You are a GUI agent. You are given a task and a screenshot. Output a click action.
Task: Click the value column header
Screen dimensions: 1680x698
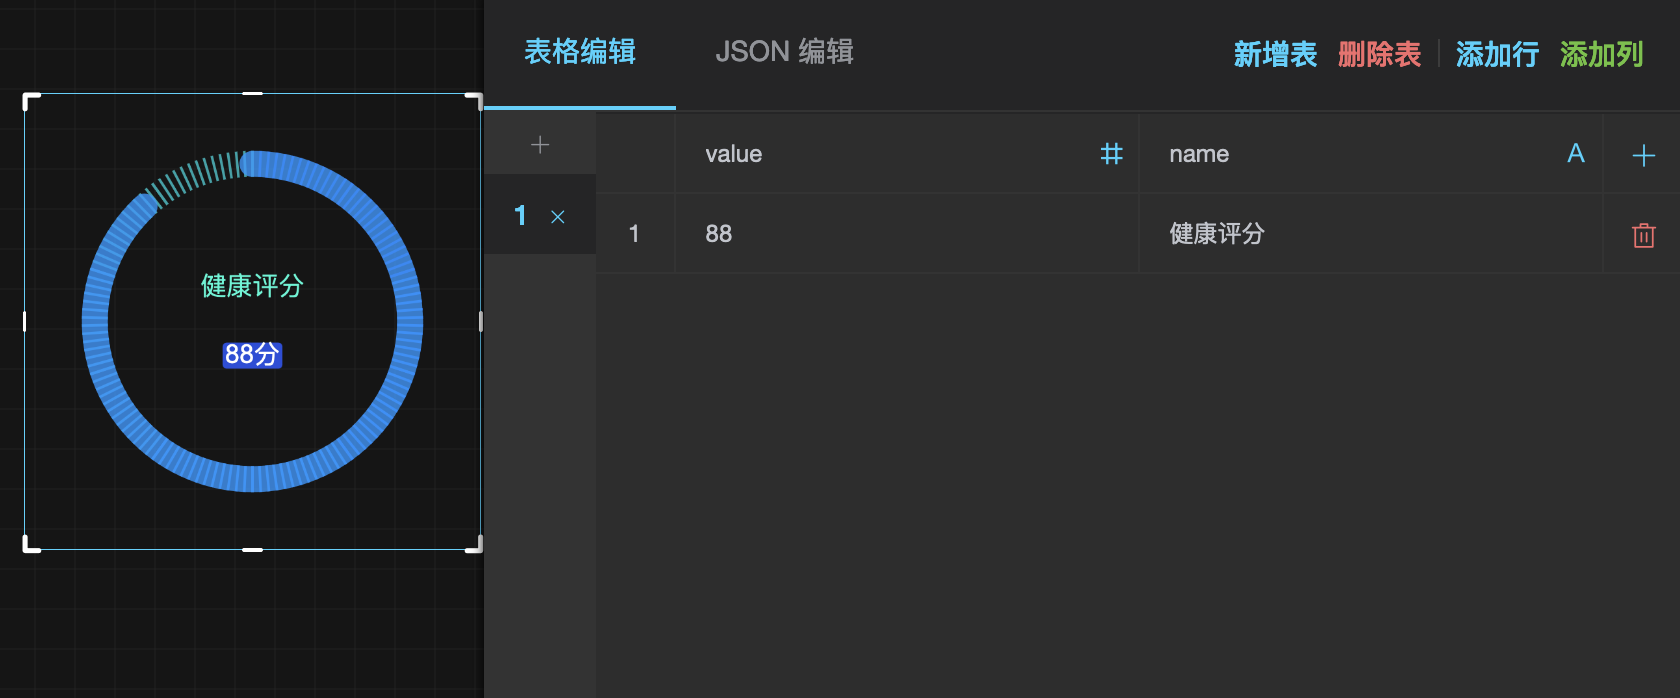(x=734, y=154)
